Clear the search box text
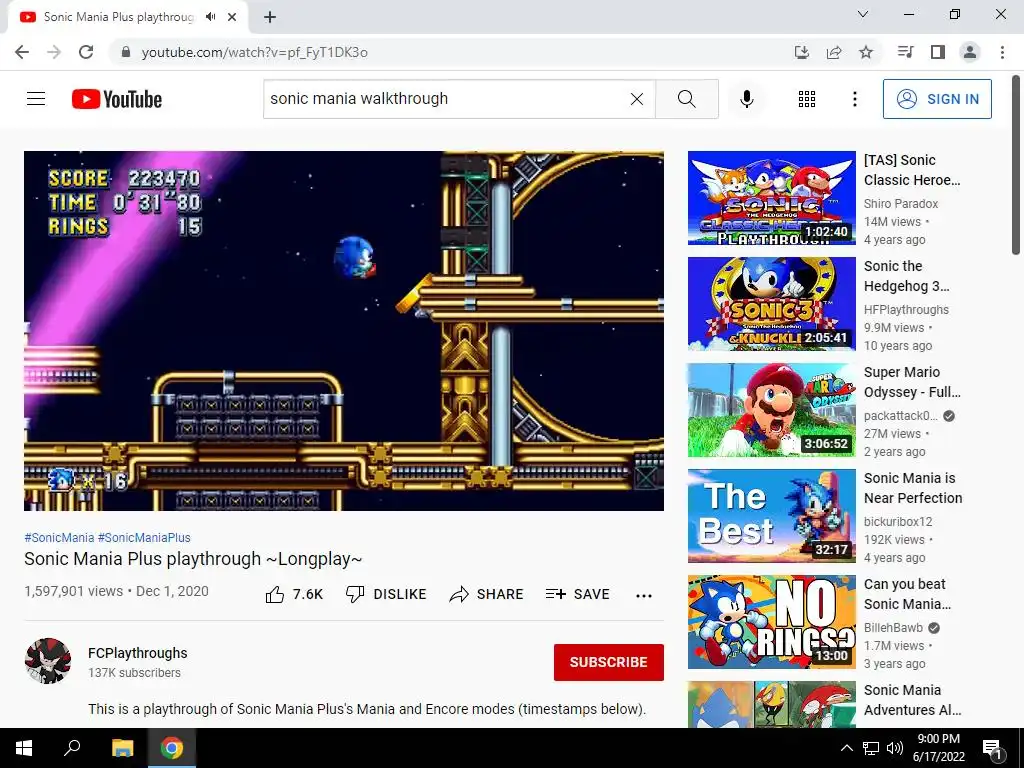Screen dimensions: 1024x768 pos(637,99)
